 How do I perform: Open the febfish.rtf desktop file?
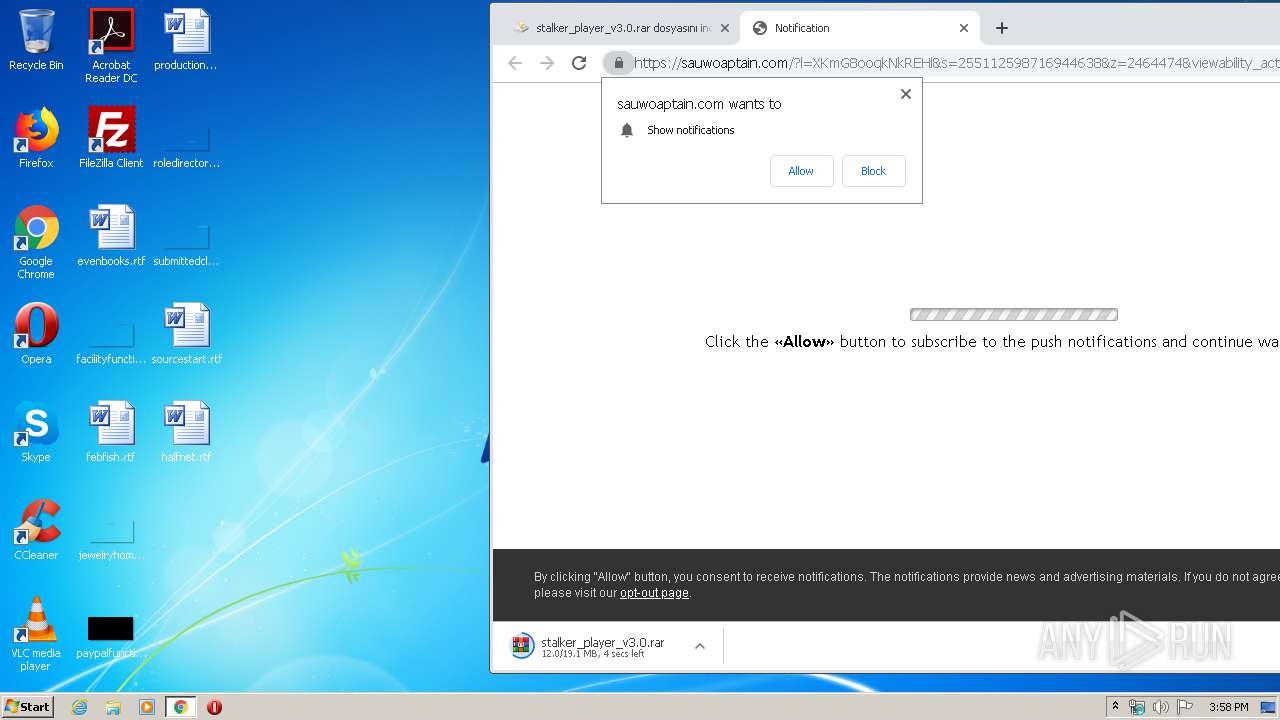click(x=111, y=432)
